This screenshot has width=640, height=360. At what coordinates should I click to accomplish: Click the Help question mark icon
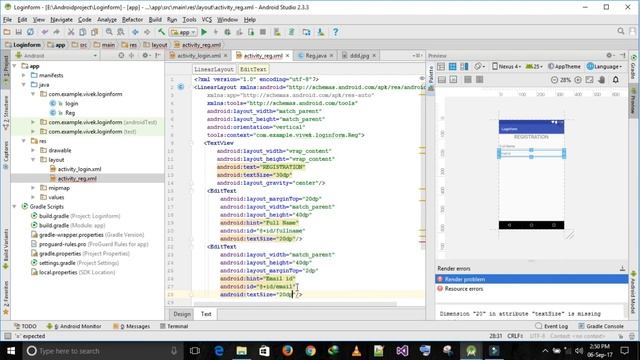click(335, 32)
